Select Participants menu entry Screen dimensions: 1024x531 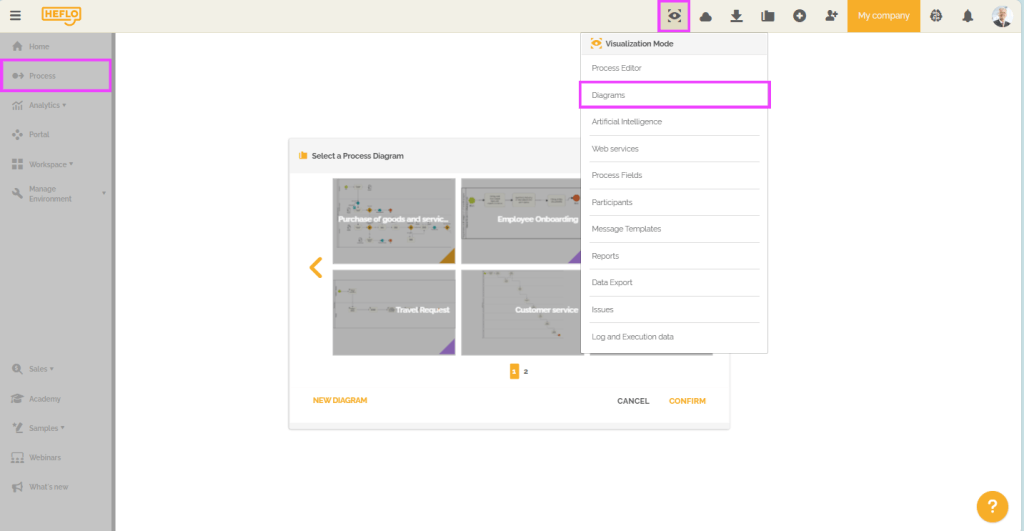pyautogui.click(x=674, y=202)
